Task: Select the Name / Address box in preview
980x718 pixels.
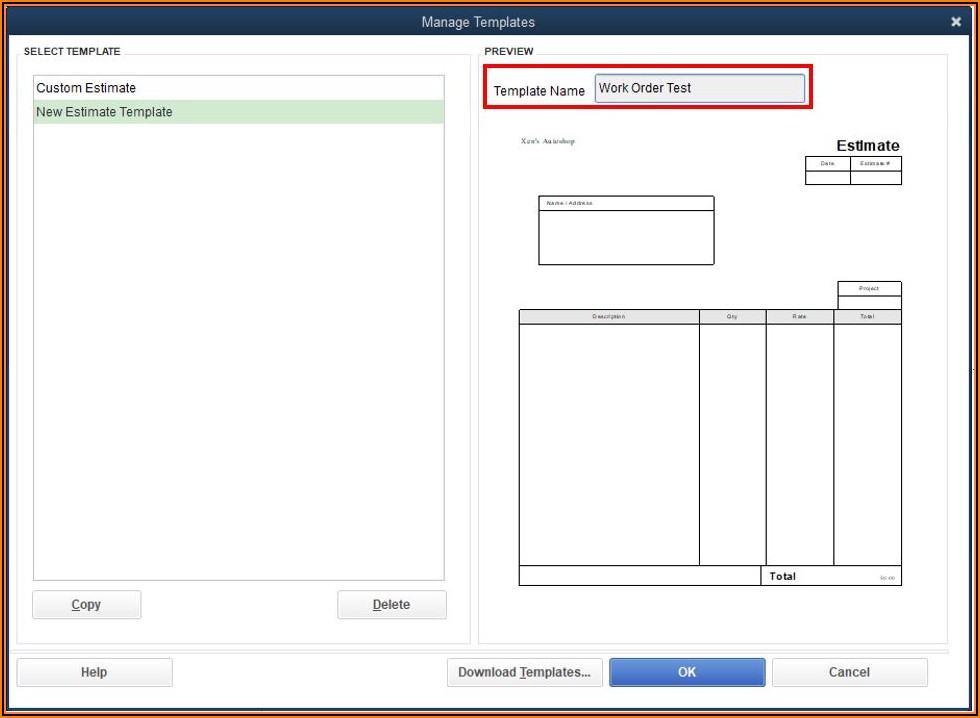Action: (626, 230)
